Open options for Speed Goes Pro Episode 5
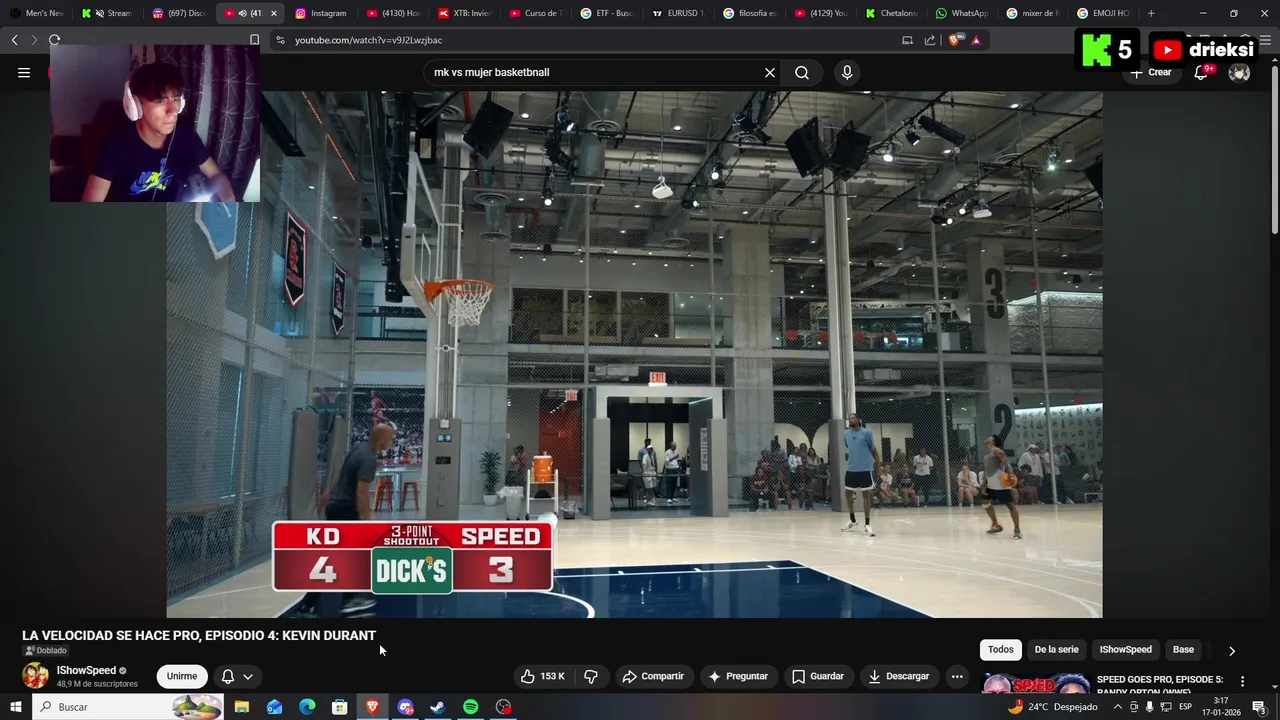The height and width of the screenshot is (720, 1280). 1242,681
